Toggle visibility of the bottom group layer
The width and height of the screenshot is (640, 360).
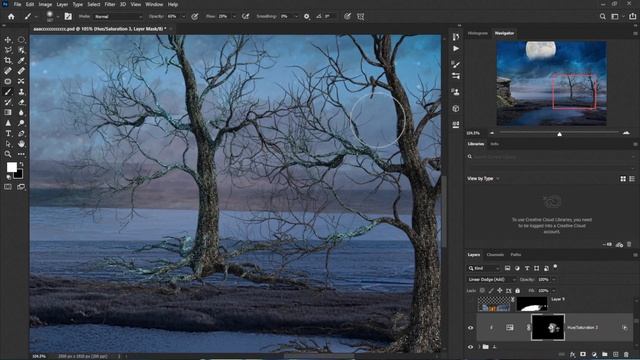click(x=470, y=347)
